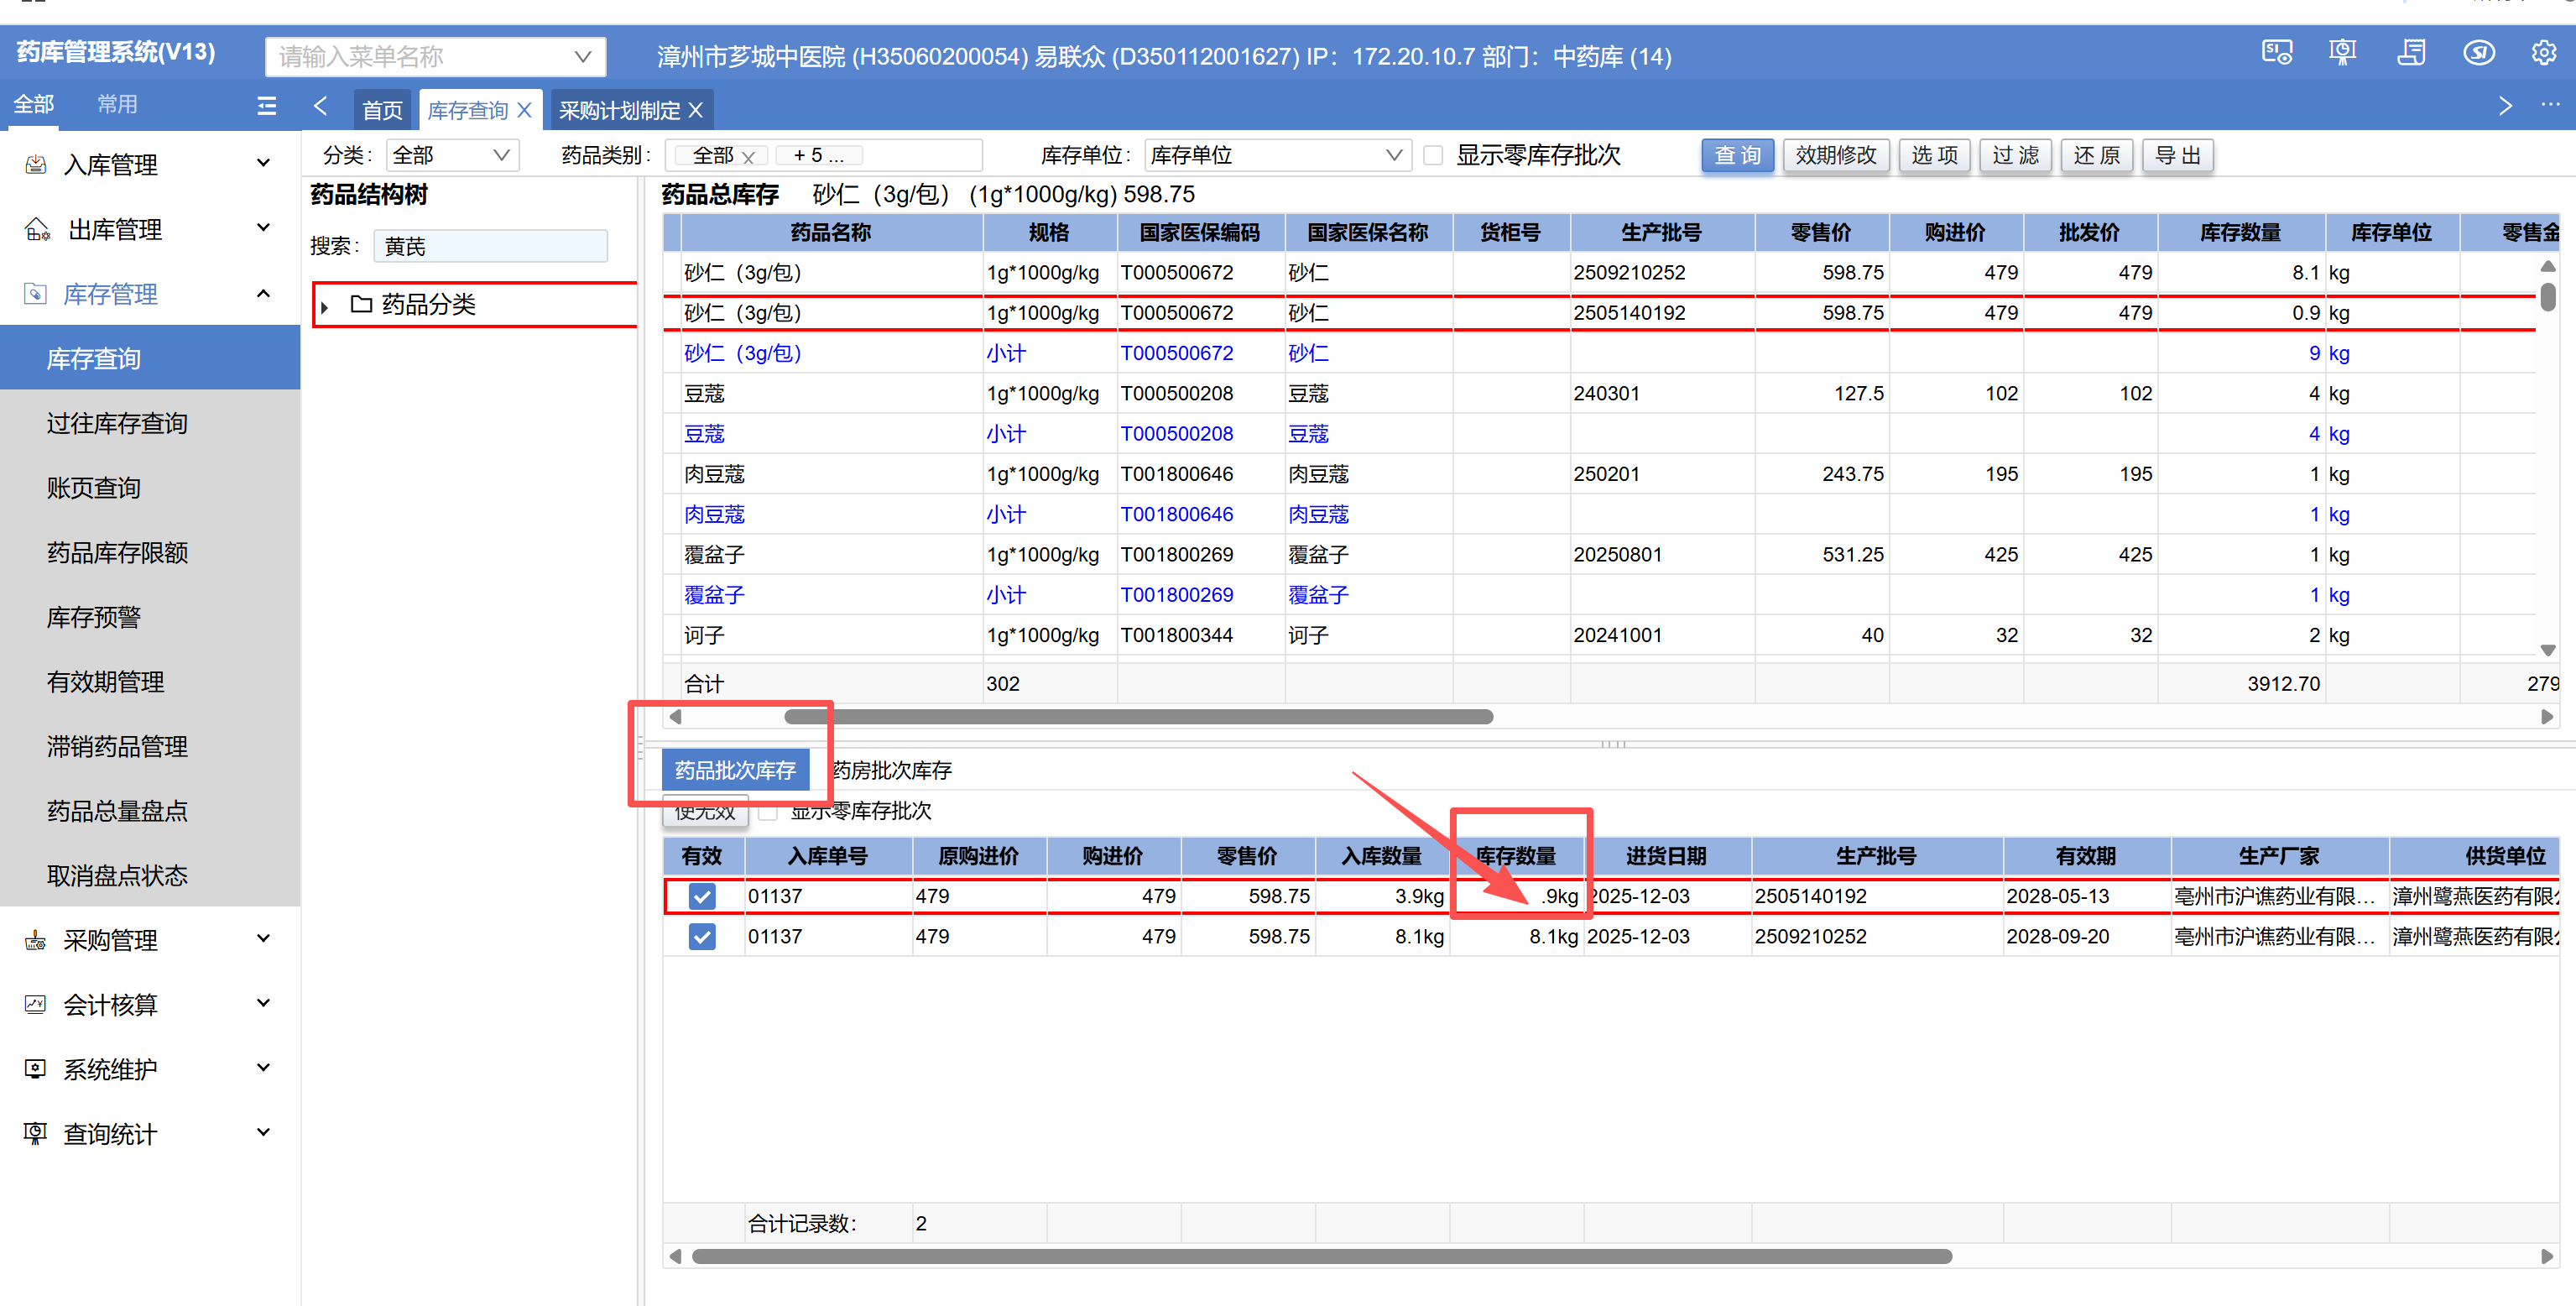Click the 搜索 input field with 黄芪
The height and width of the screenshot is (1306, 2576).
tap(490, 246)
